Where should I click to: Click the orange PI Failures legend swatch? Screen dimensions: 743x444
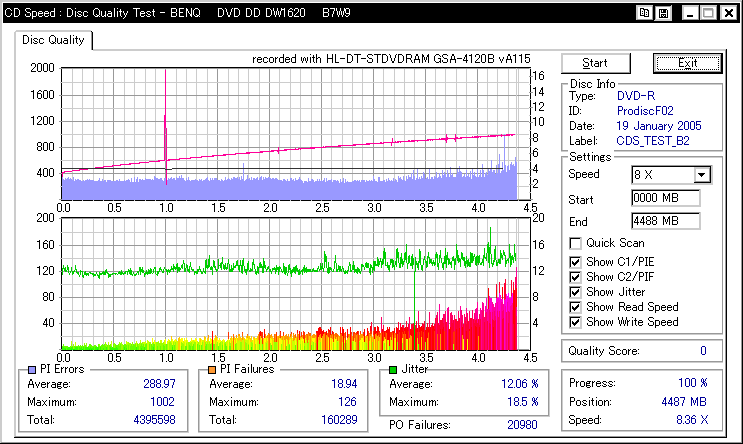click(x=211, y=370)
